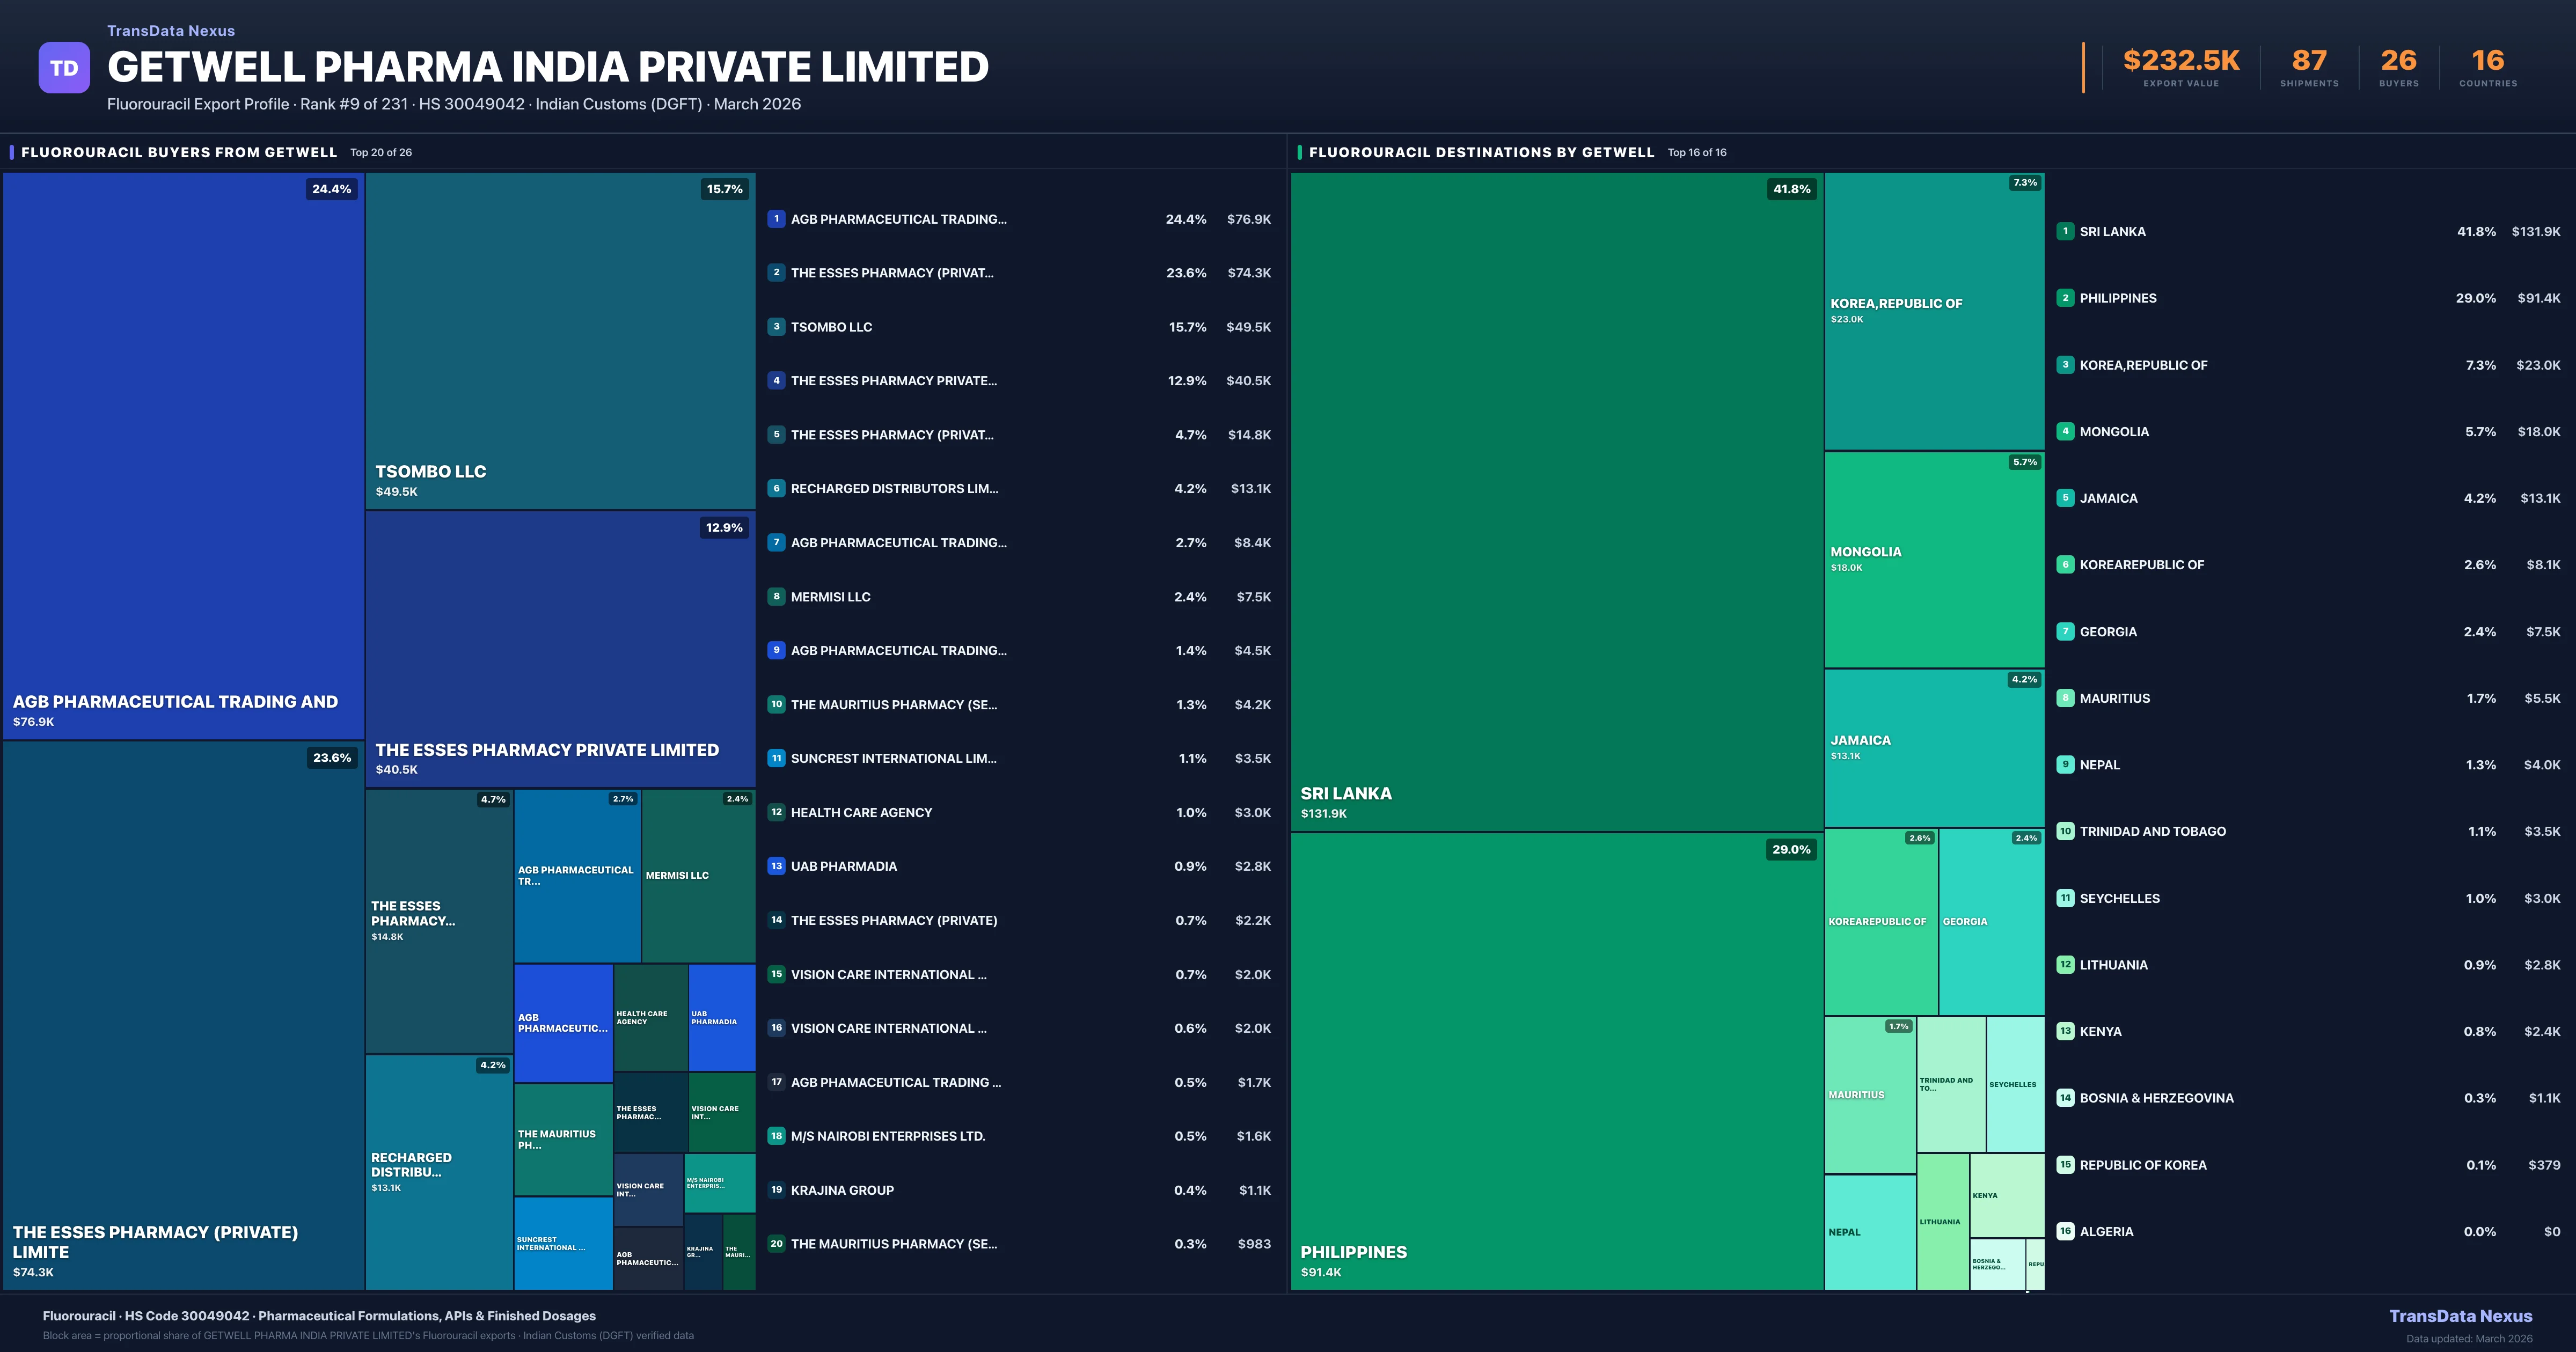Click the TD logo icon
Image resolution: width=2576 pixels, height=1352 pixels.
pyautogui.click(x=64, y=68)
